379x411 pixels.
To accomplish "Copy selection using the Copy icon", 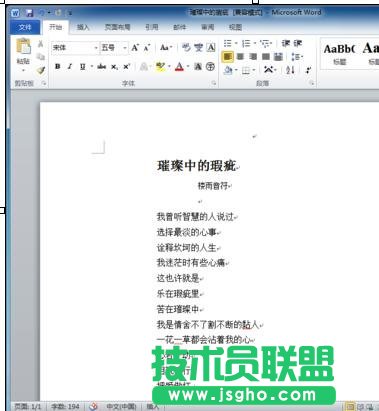I will [41, 57].
